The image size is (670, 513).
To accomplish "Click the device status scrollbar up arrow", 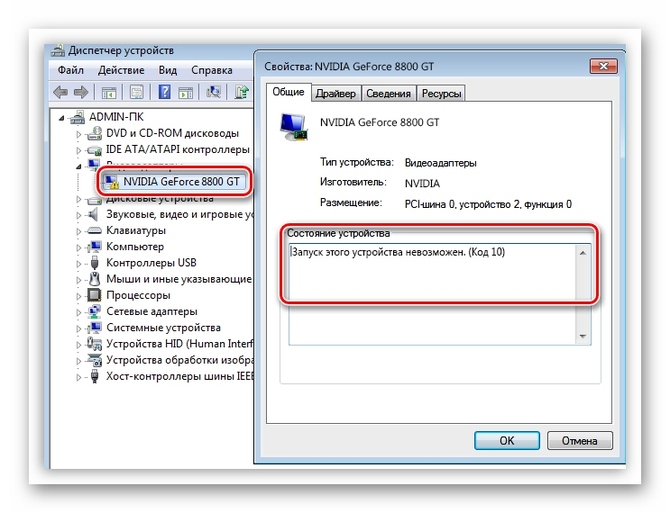I will (583, 253).
